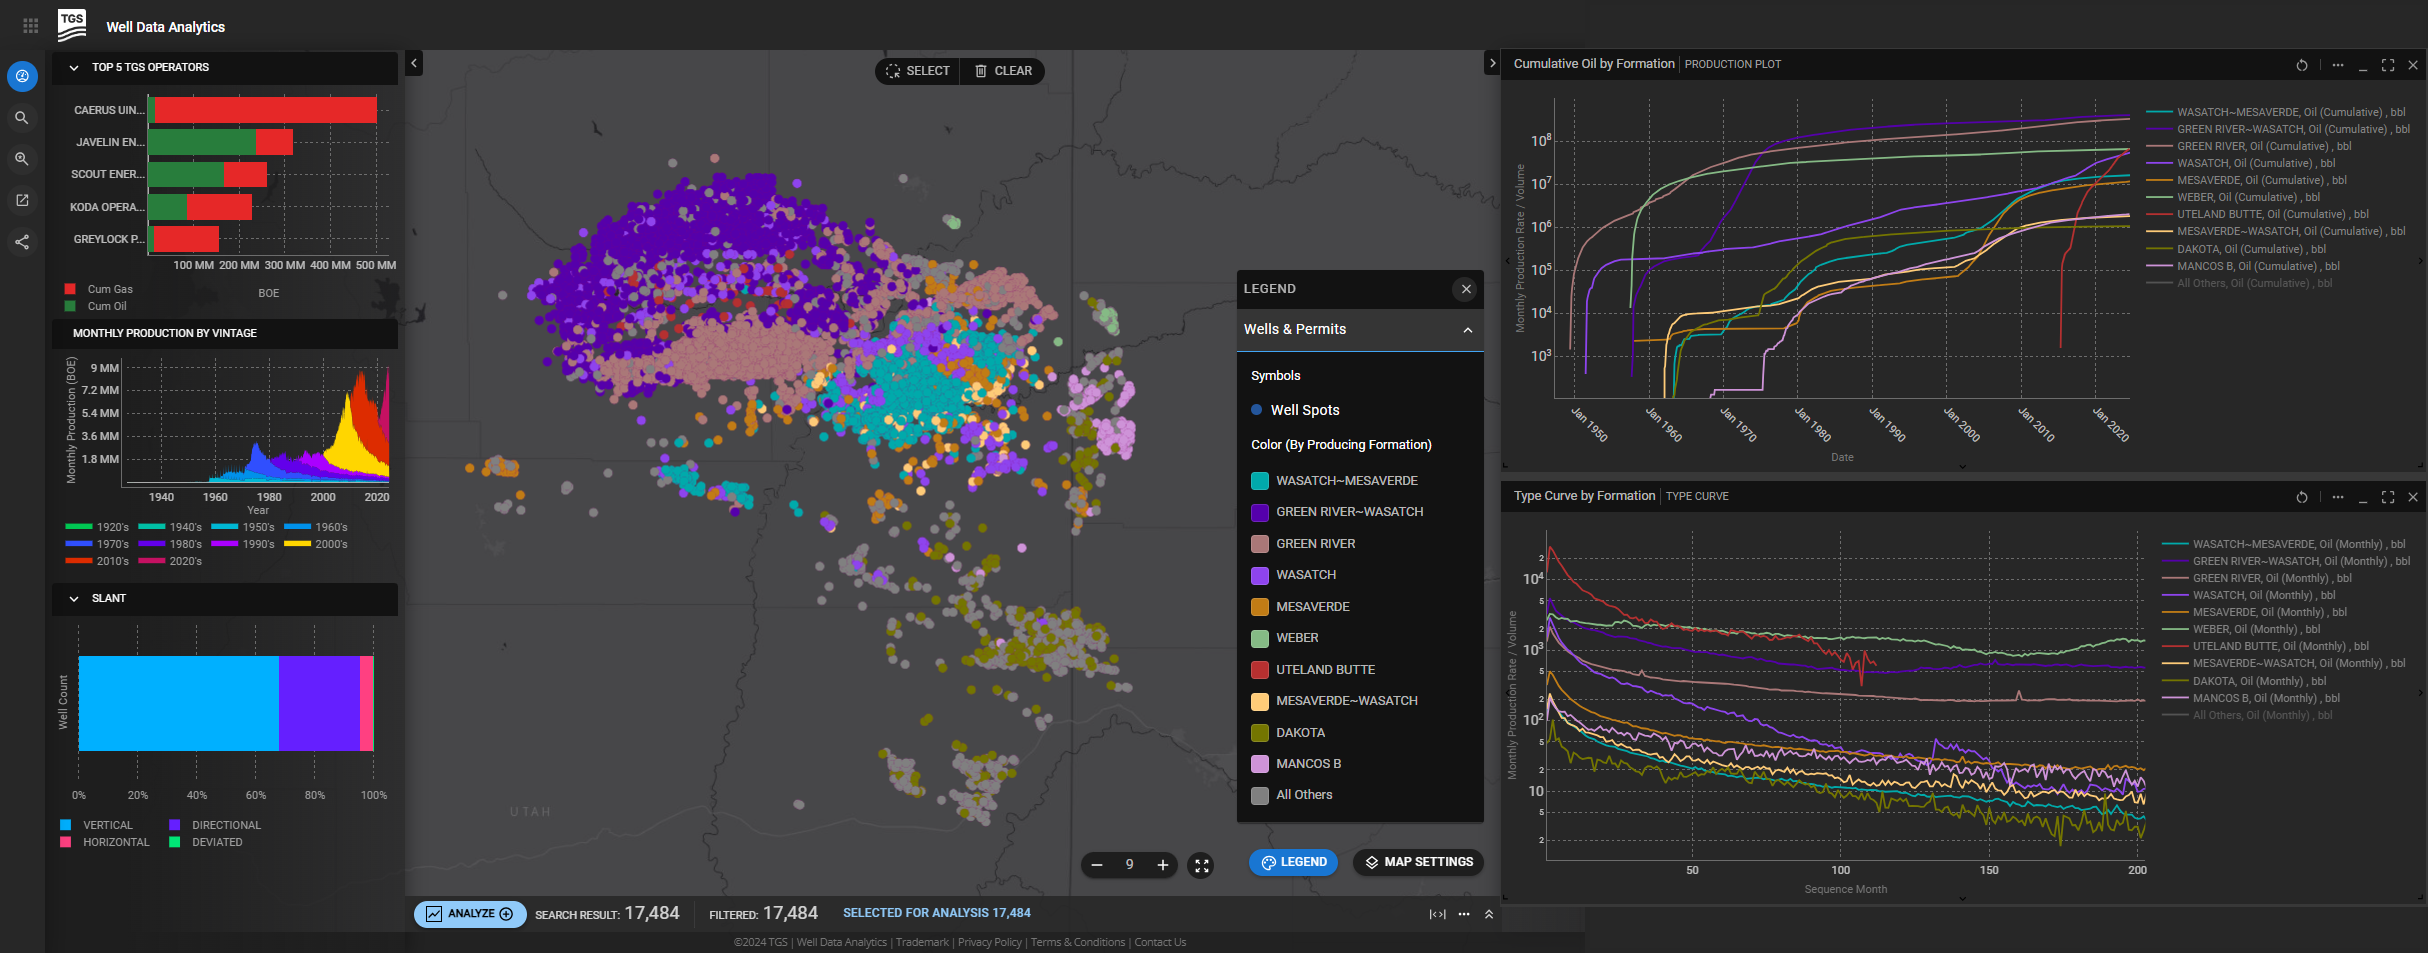Refresh the Cumulative Oil by Formation plot
The image size is (2428, 953).
point(2301,65)
